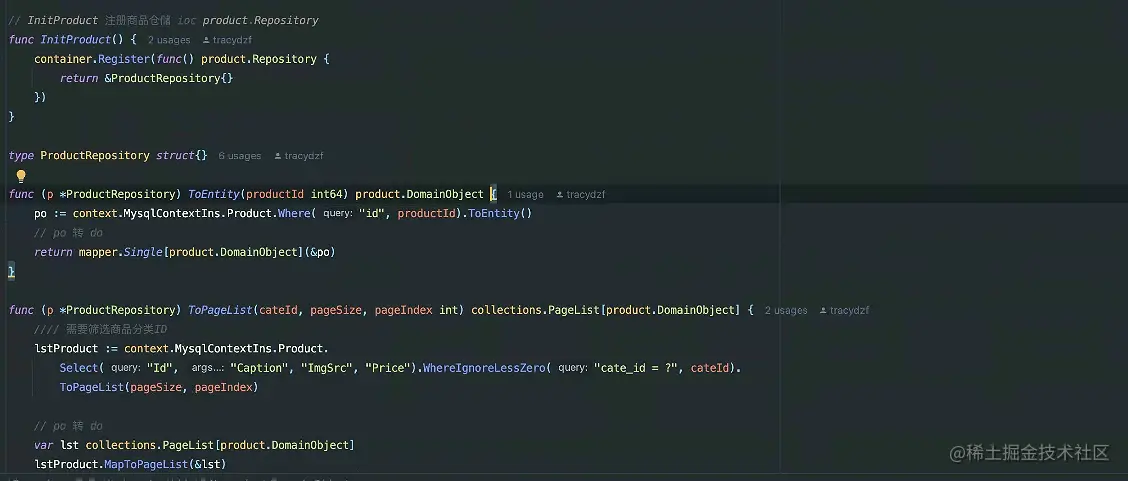The height and width of the screenshot is (481, 1128).
Task: Click the "Price" string literal
Action: [388, 368]
